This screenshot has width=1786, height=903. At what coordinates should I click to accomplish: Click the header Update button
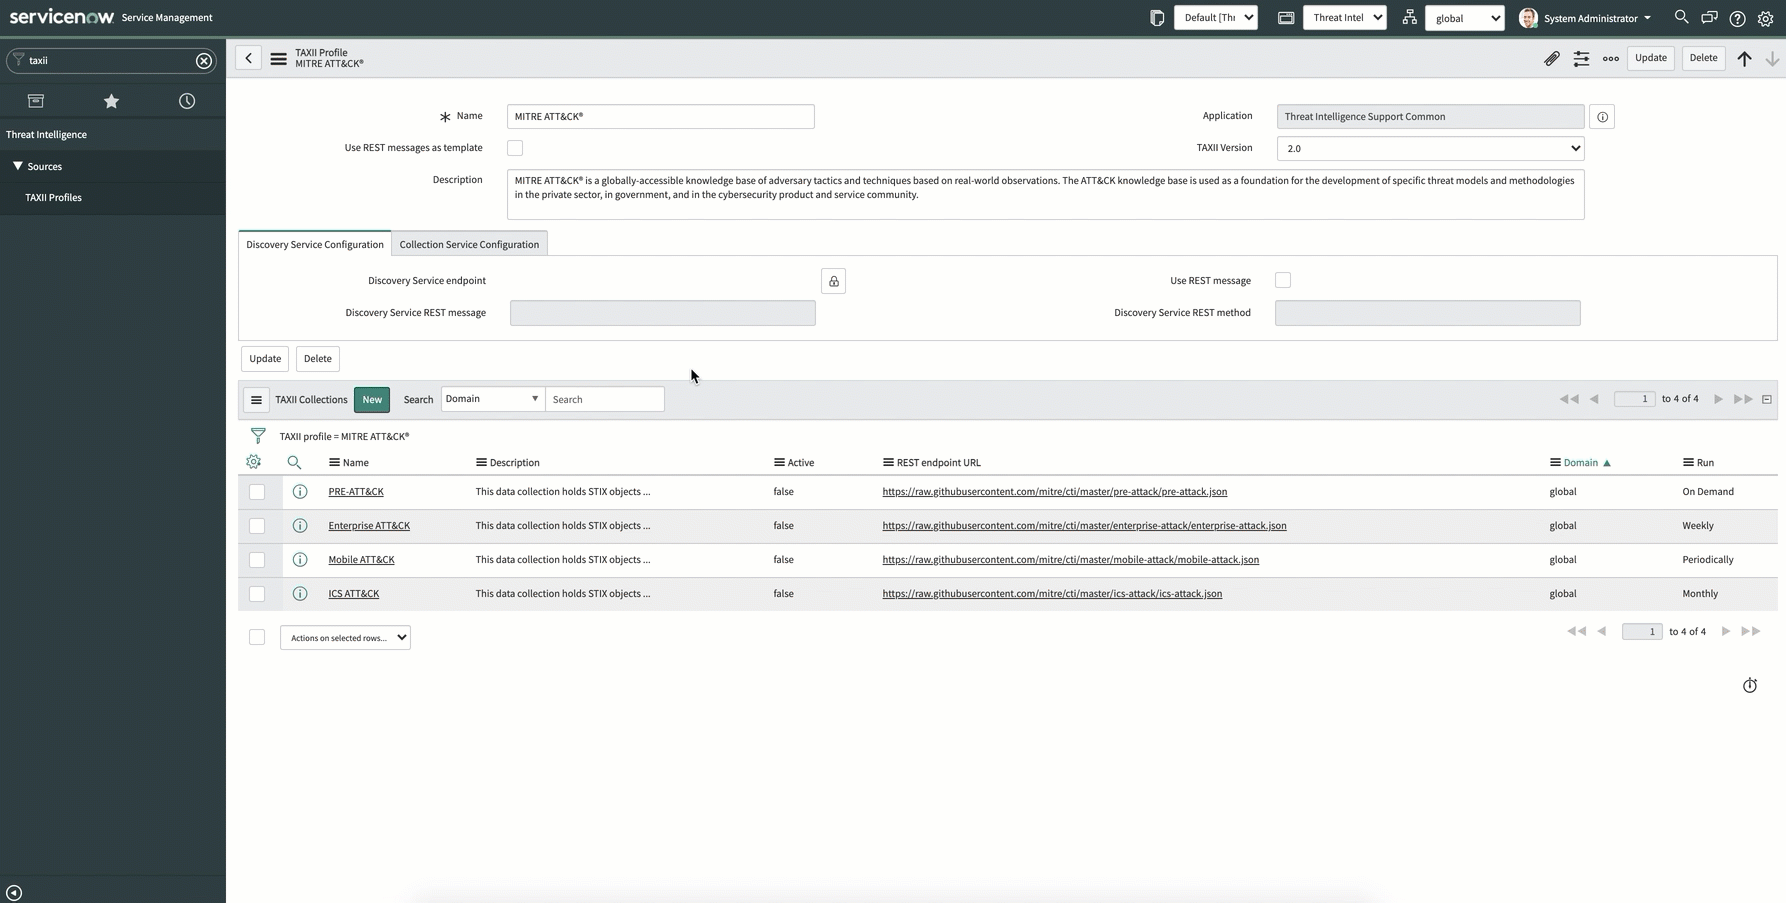(x=1651, y=58)
